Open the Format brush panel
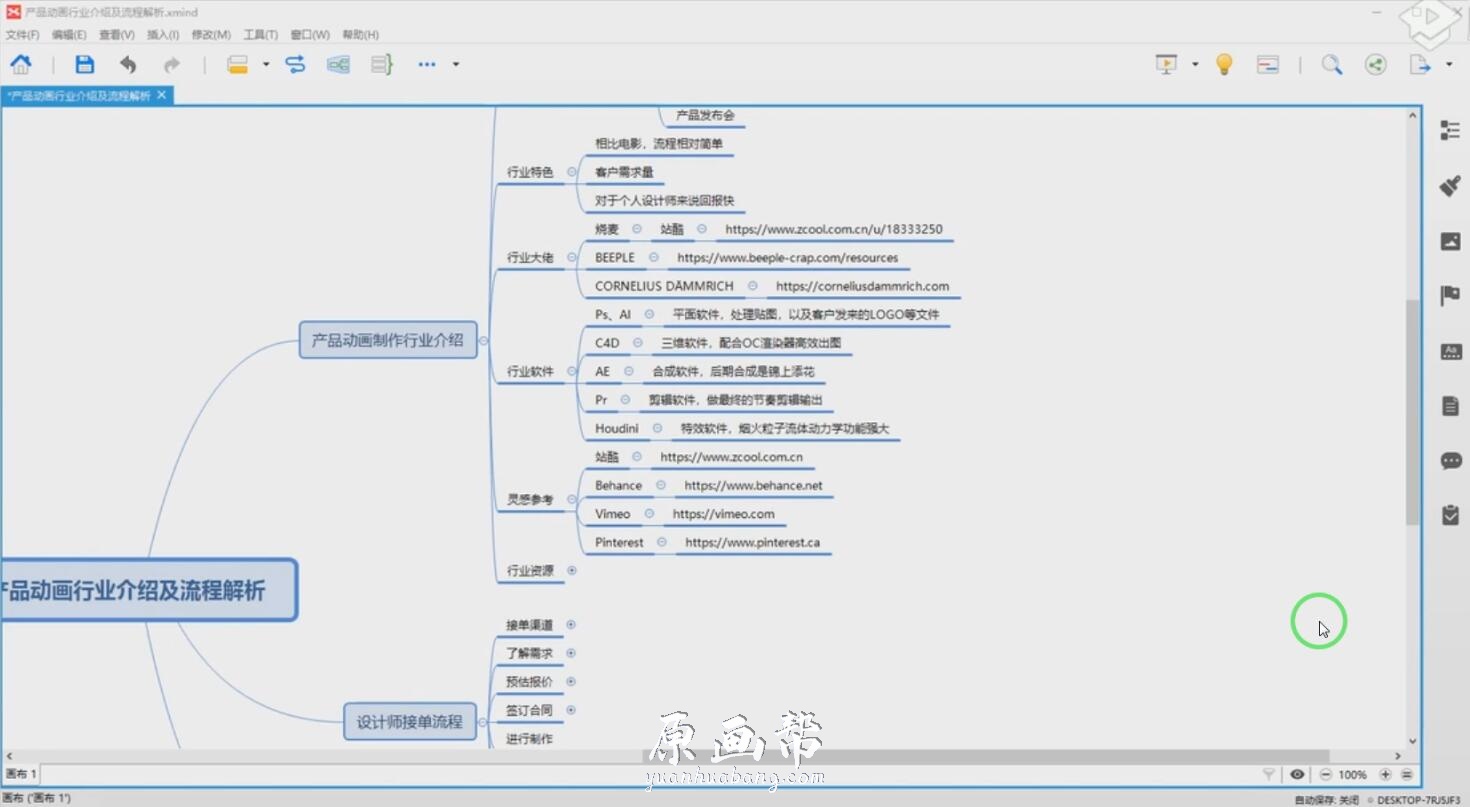The height and width of the screenshot is (807, 1470). click(x=1450, y=185)
